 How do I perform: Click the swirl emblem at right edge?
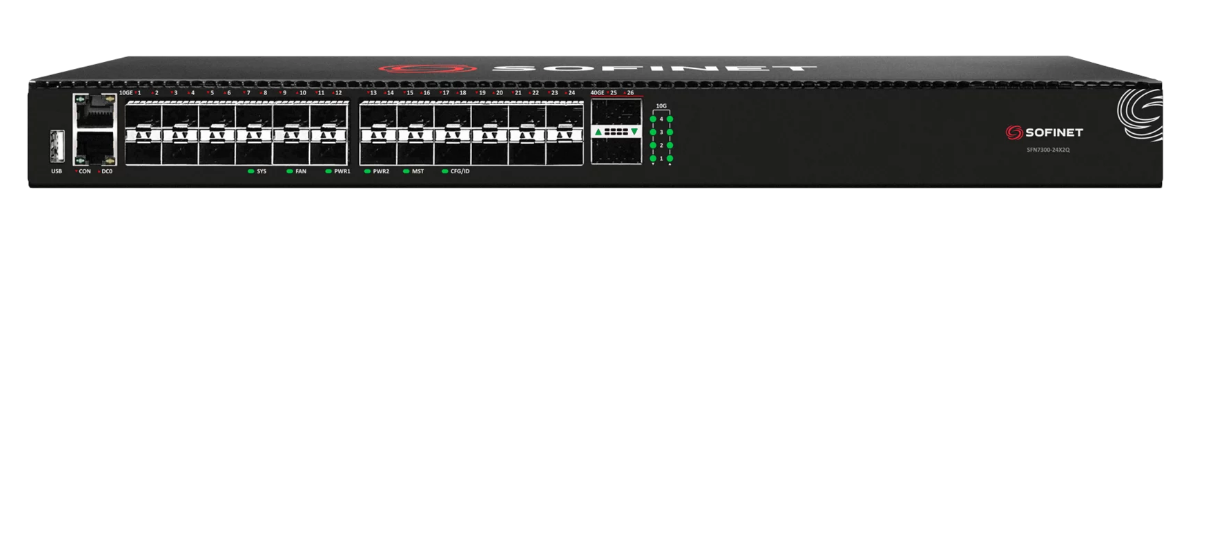pyautogui.click(x=1139, y=114)
